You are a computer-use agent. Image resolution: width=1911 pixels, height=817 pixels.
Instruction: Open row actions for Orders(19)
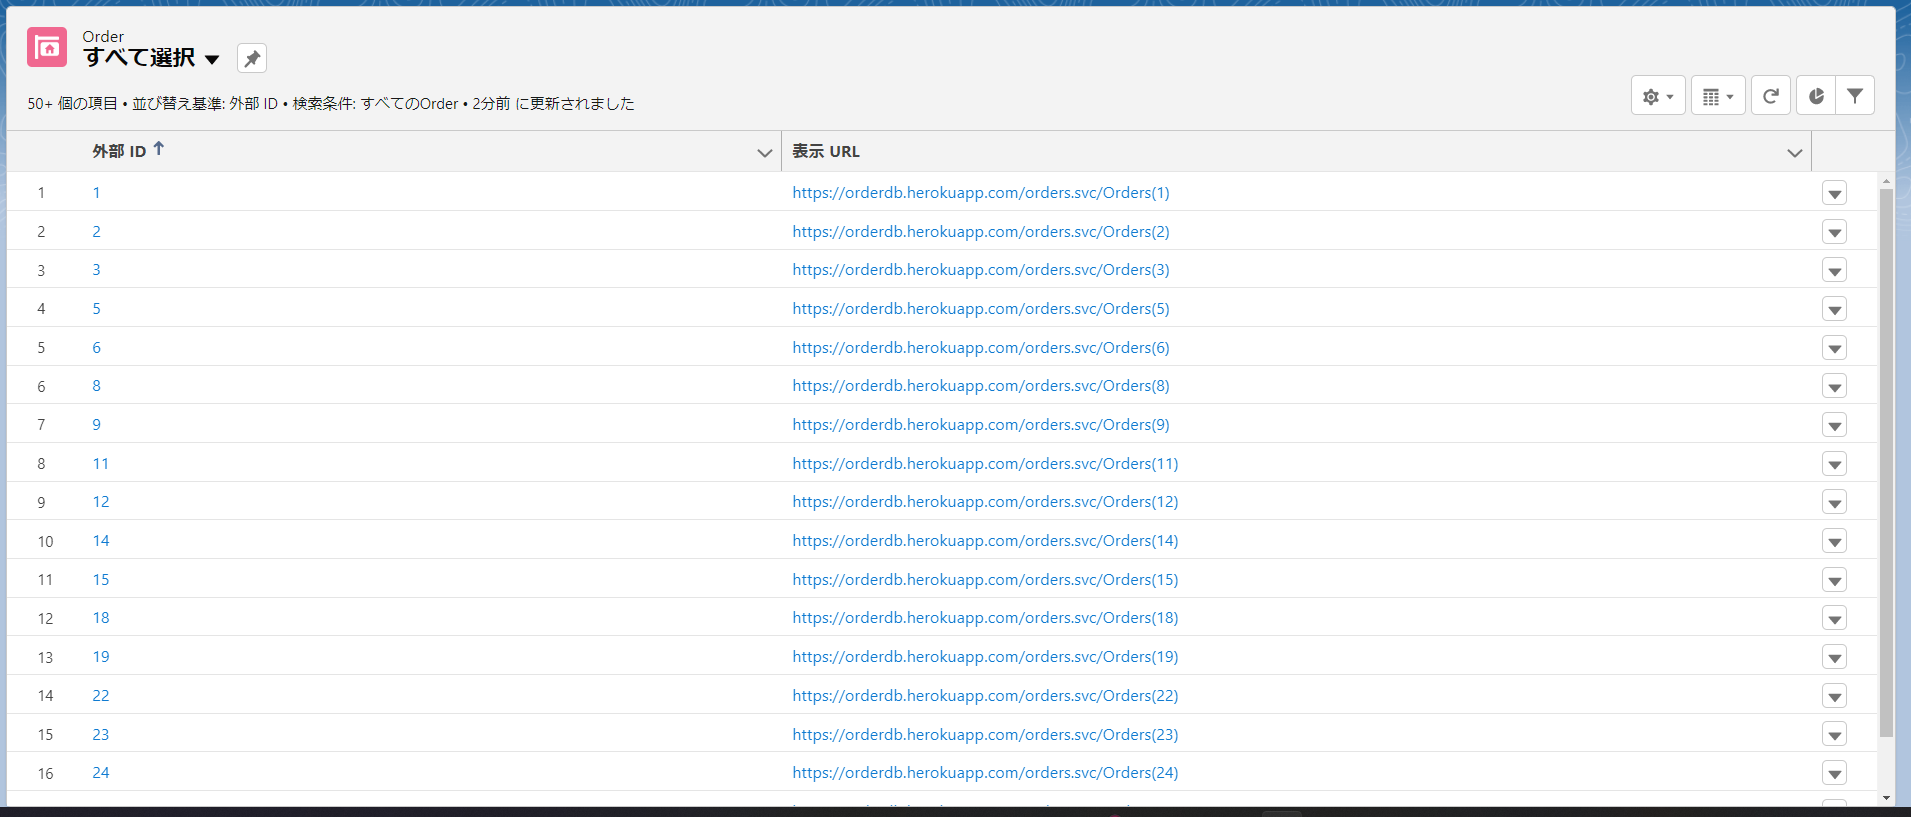tap(1834, 657)
